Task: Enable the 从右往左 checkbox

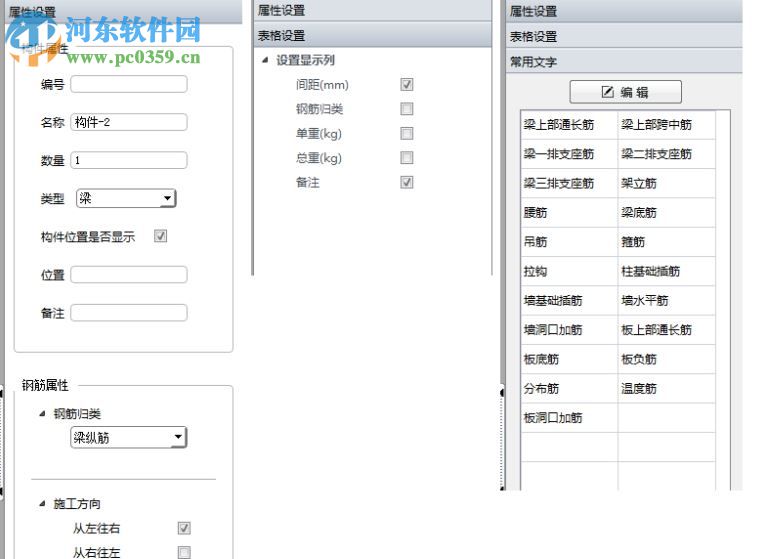Action: point(184,552)
